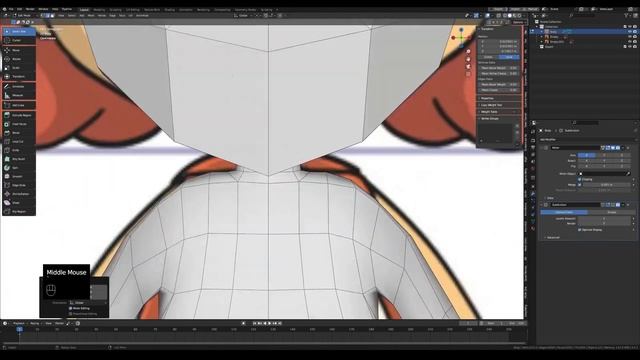
Task: Click the Local button in the Transform panel
Action: pyautogui.click(x=509, y=57)
